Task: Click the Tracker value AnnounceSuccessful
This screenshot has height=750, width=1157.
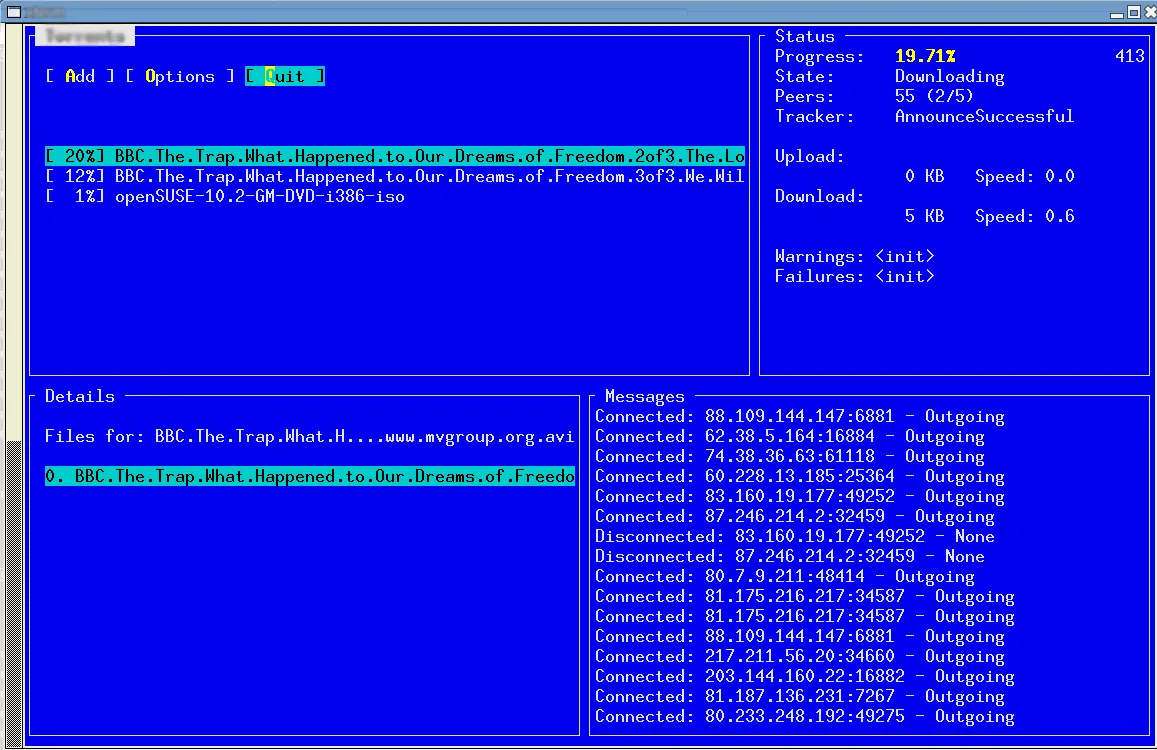Action: (x=984, y=116)
